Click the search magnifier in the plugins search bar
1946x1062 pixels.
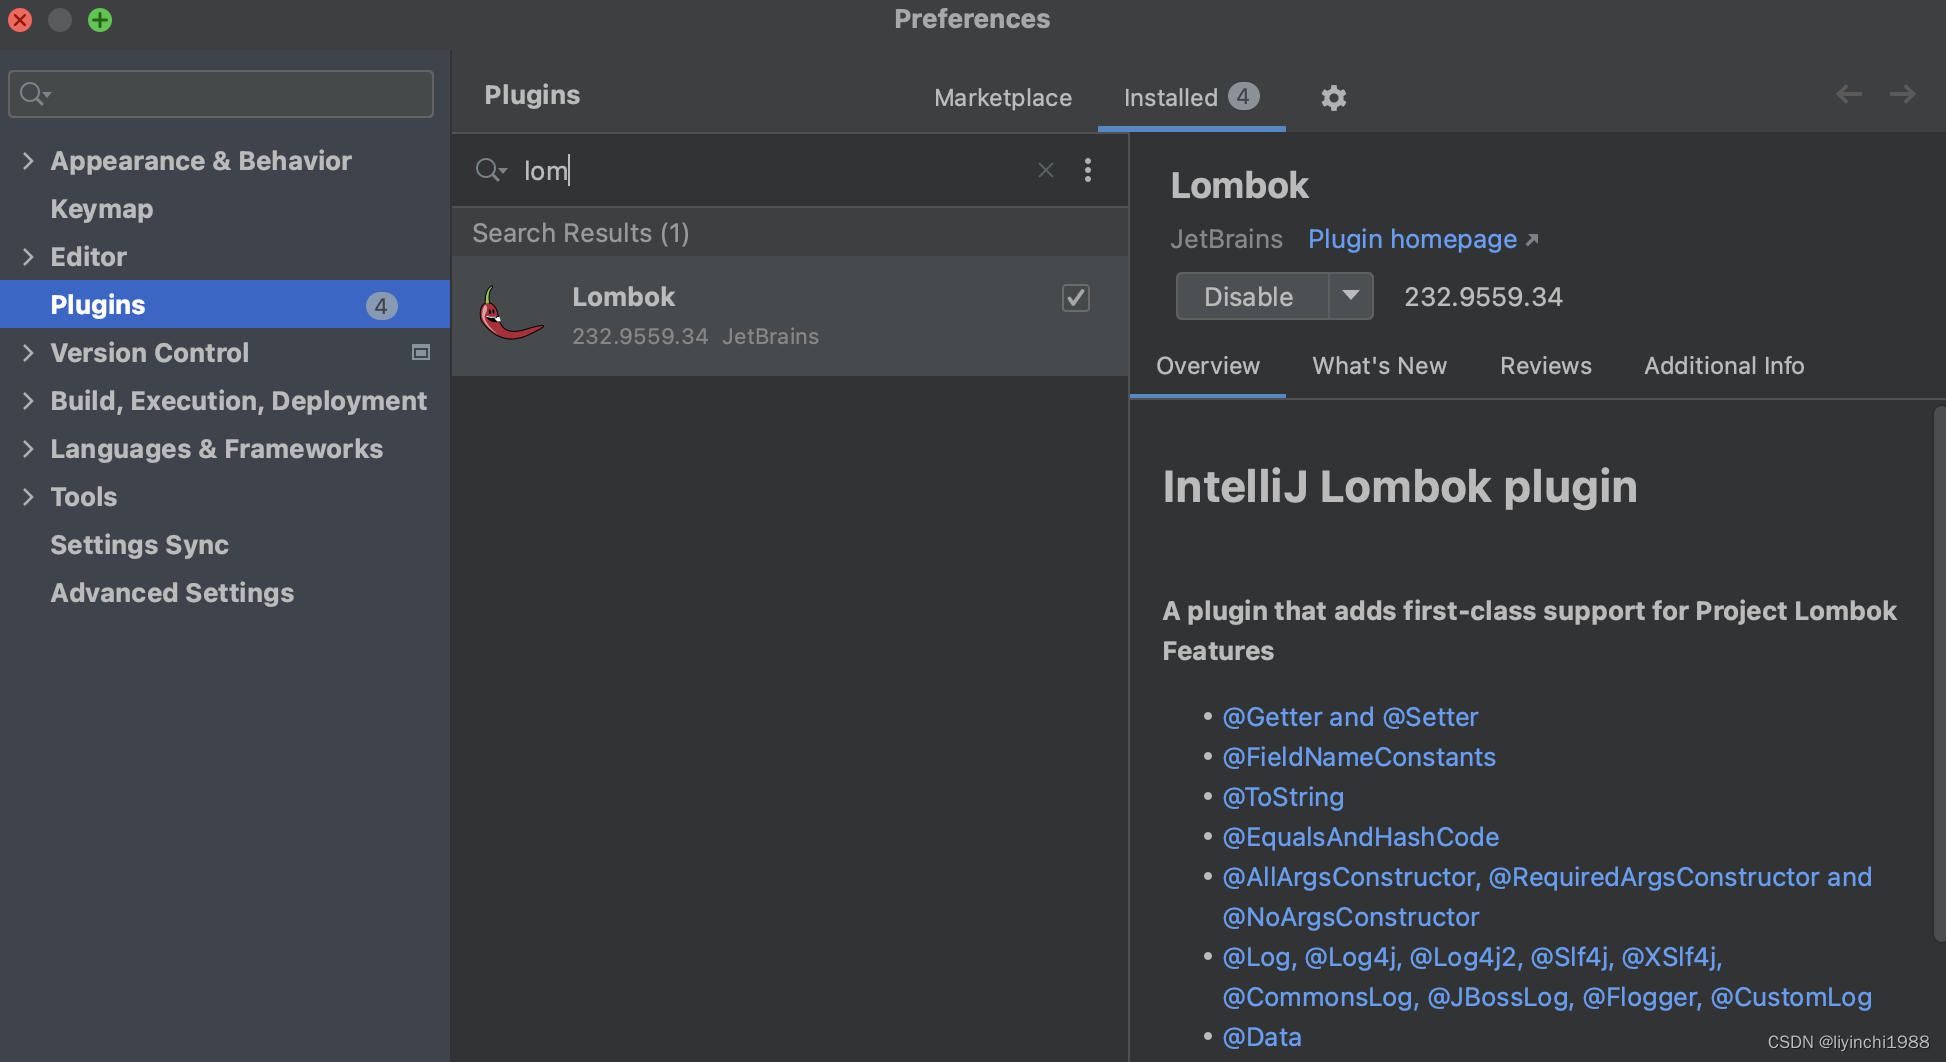(x=490, y=170)
